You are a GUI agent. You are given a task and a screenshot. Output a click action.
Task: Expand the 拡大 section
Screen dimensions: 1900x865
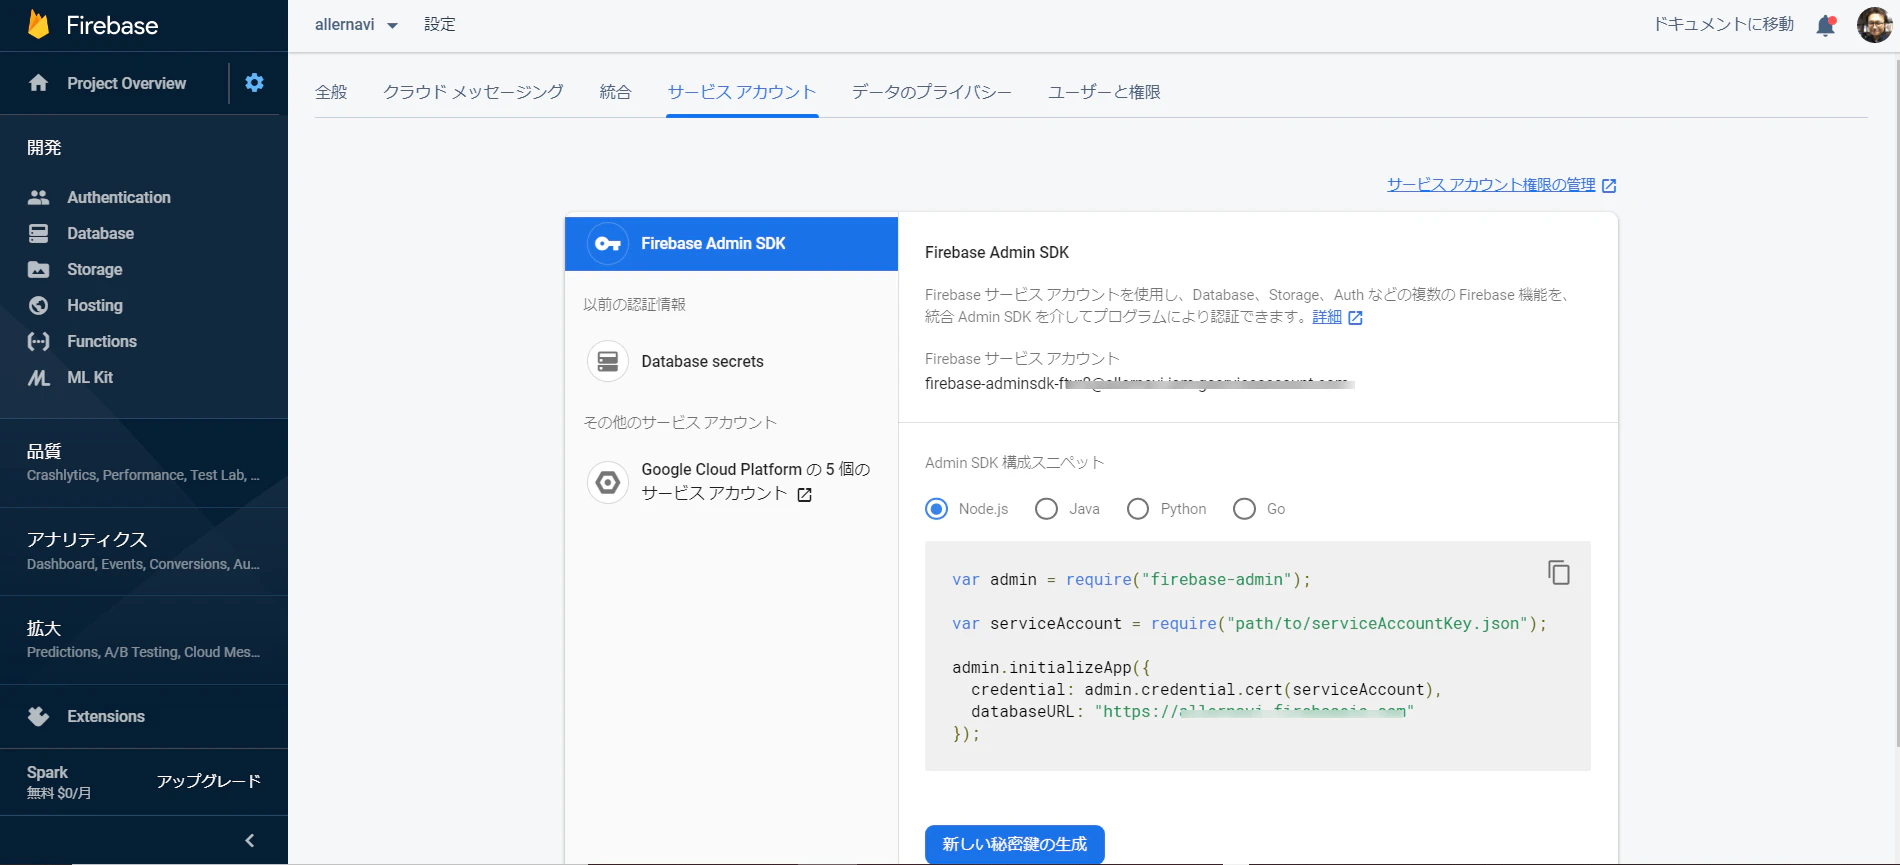coord(144,639)
